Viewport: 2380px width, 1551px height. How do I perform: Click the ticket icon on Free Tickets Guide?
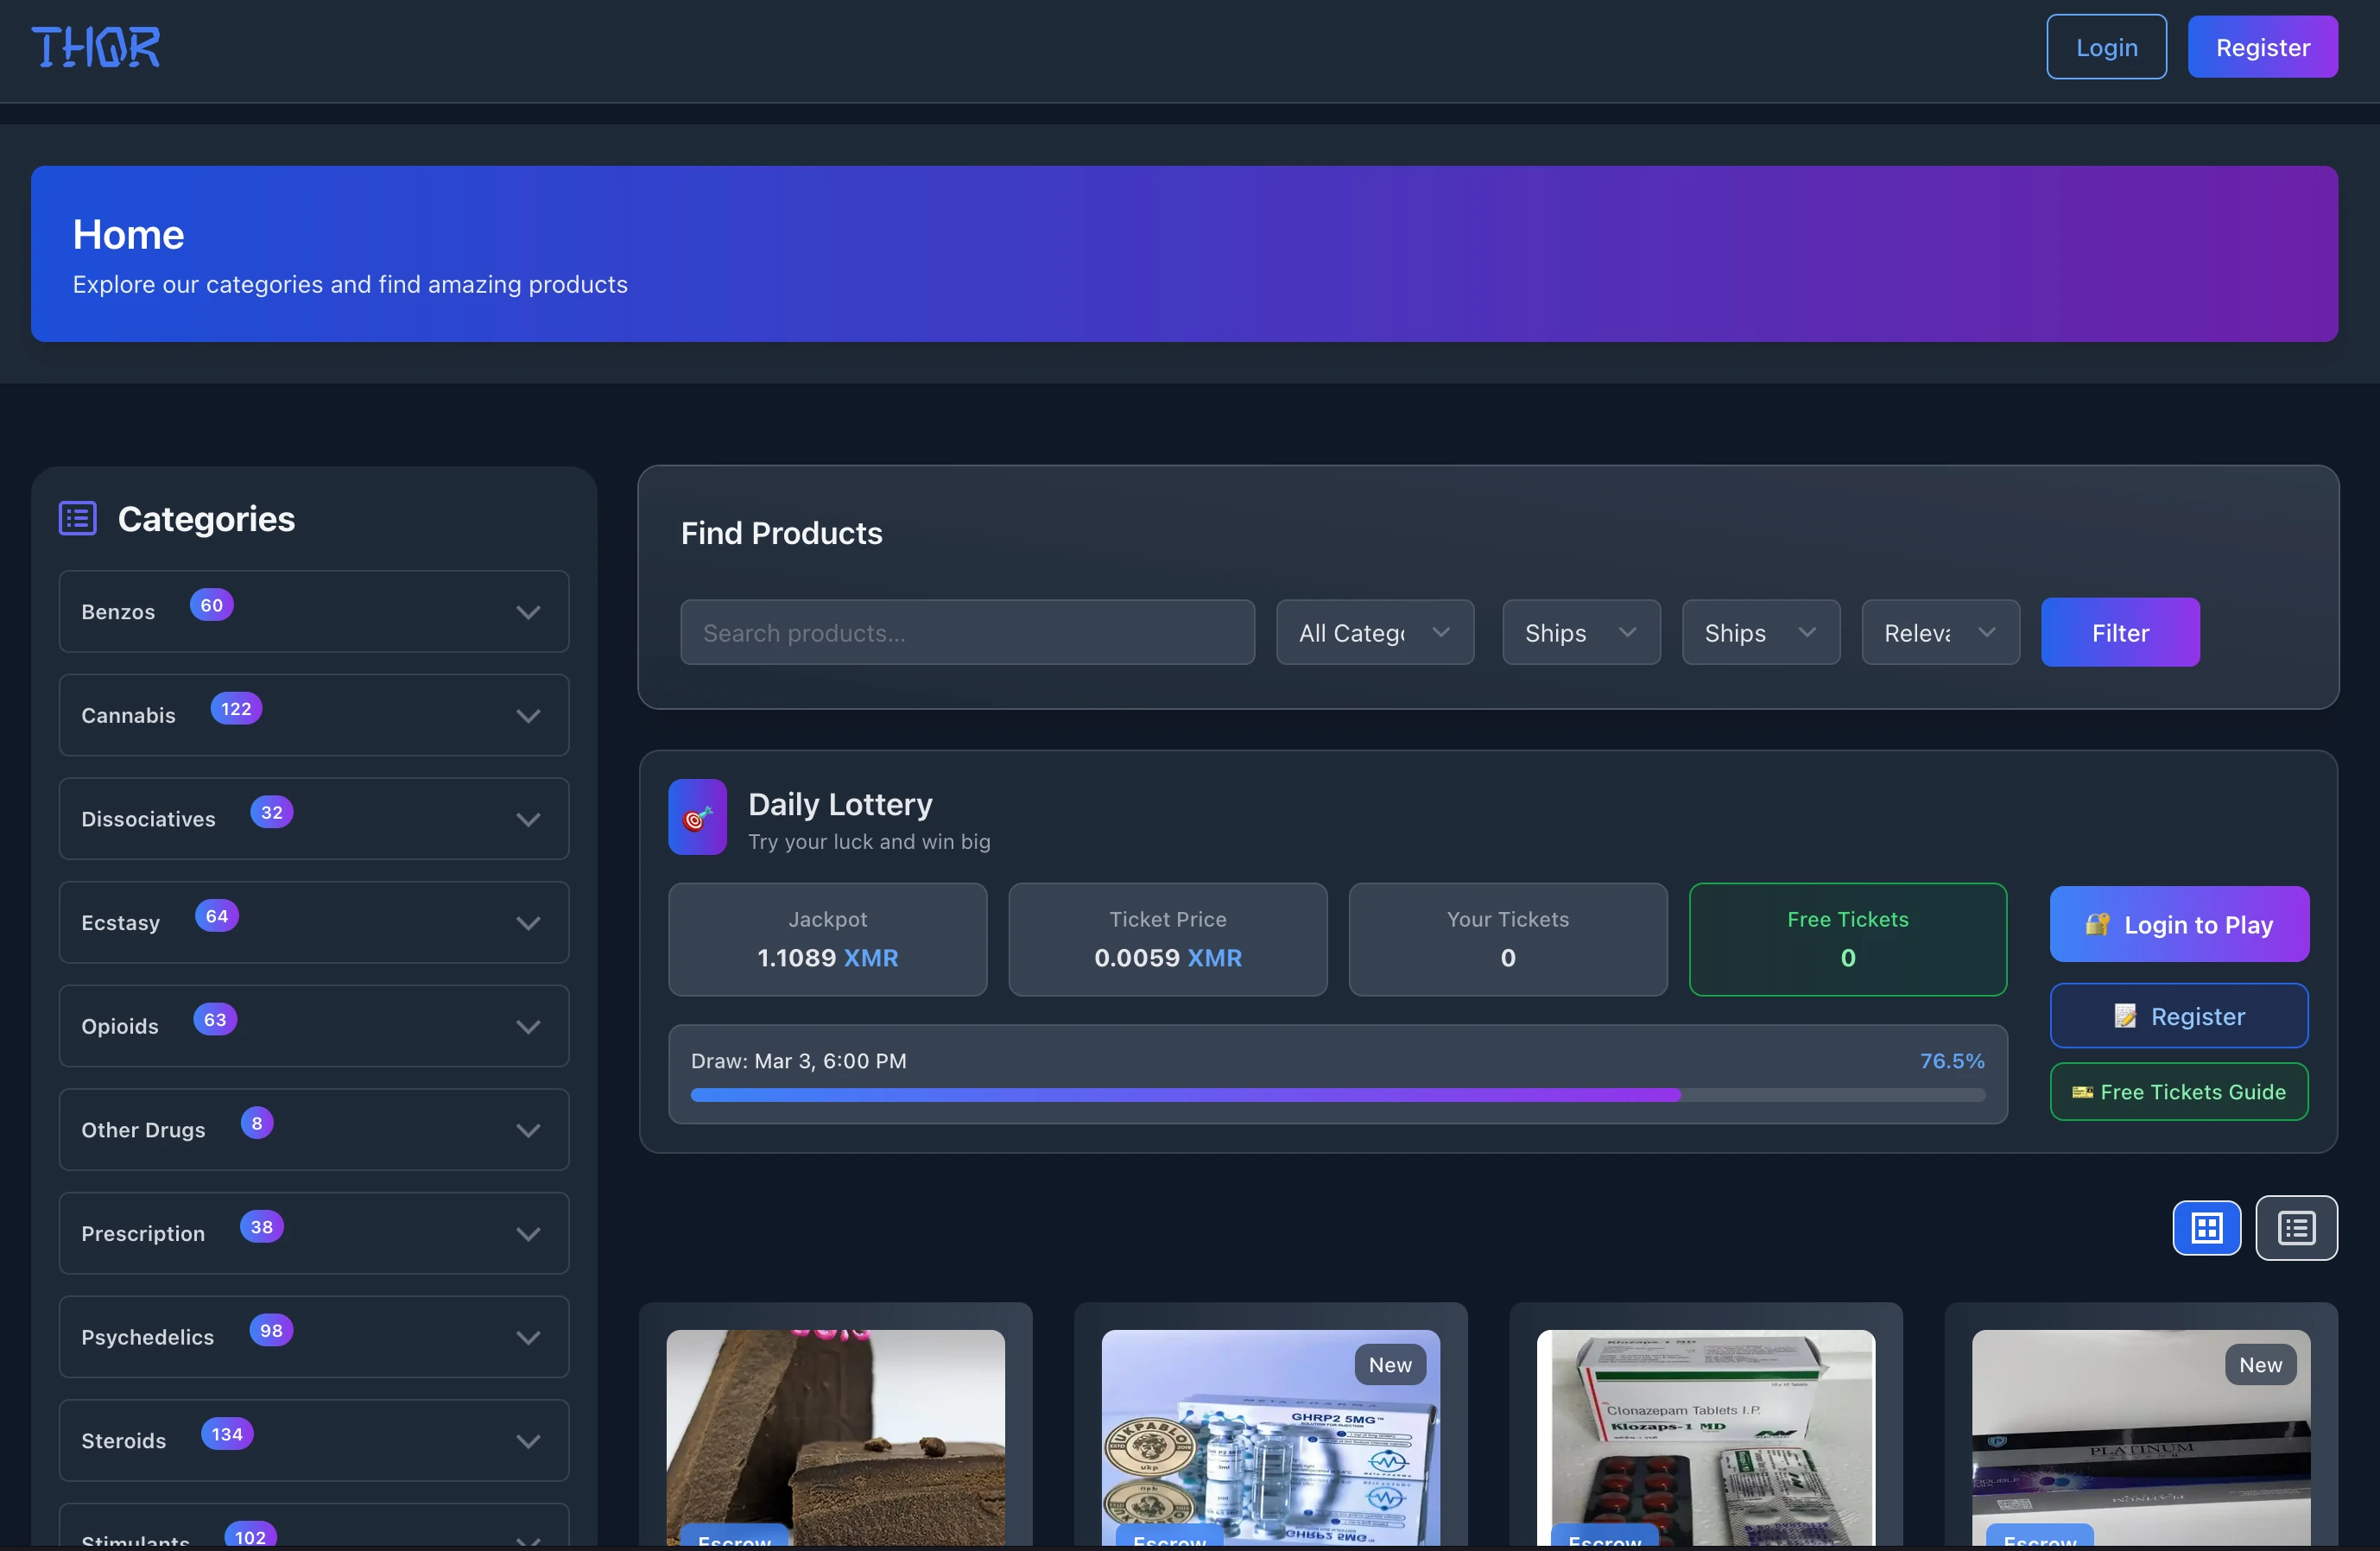tap(2083, 1092)
